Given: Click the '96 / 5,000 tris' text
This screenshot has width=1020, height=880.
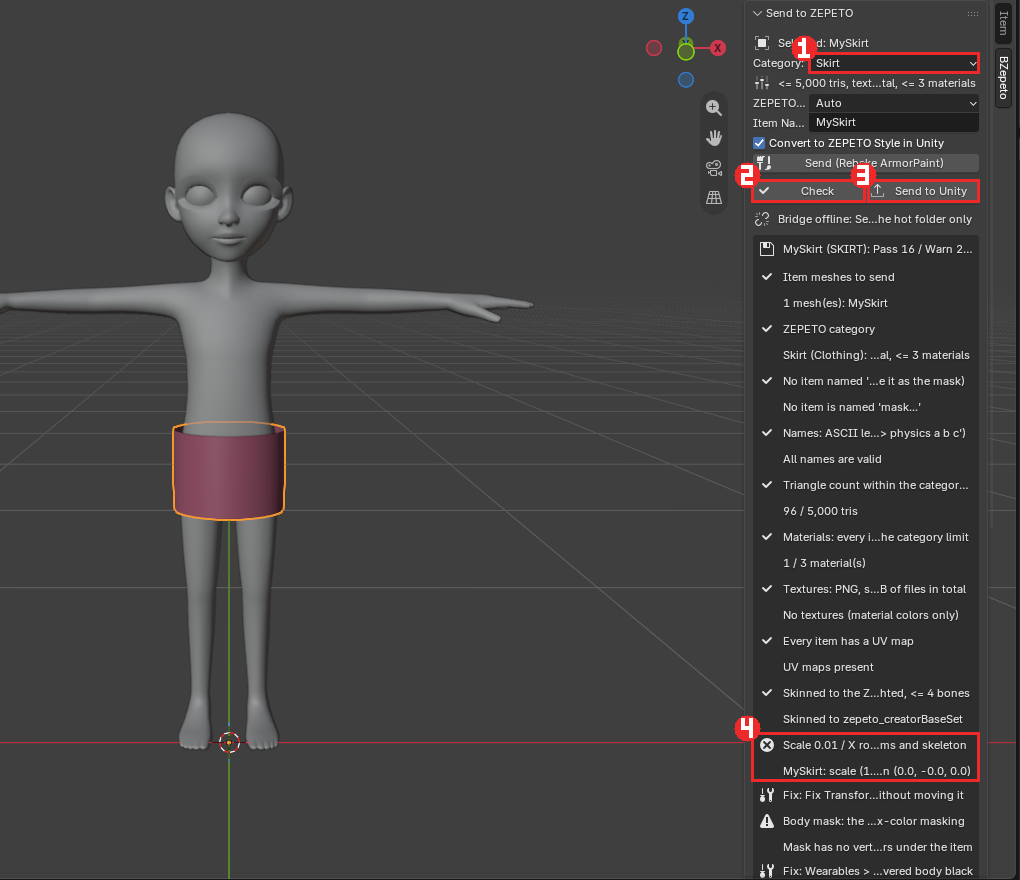Looking at the screenshot, I should coord(820,511).
